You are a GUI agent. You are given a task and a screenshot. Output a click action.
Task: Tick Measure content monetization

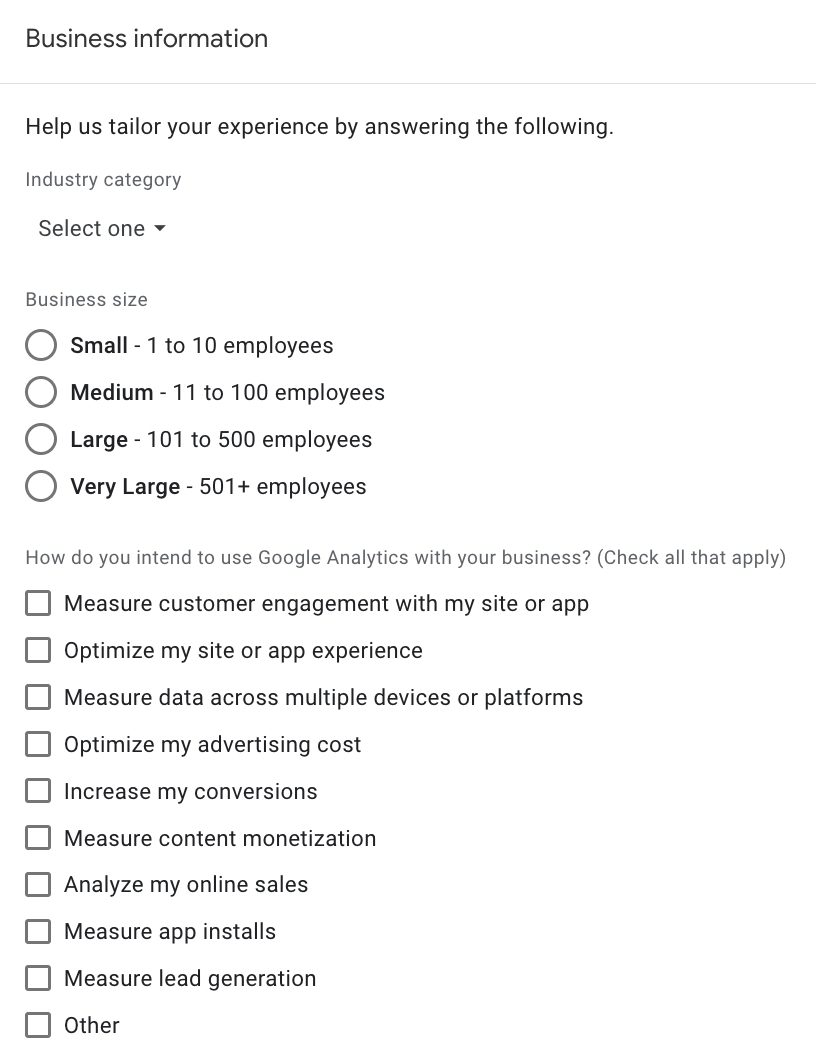38,838
